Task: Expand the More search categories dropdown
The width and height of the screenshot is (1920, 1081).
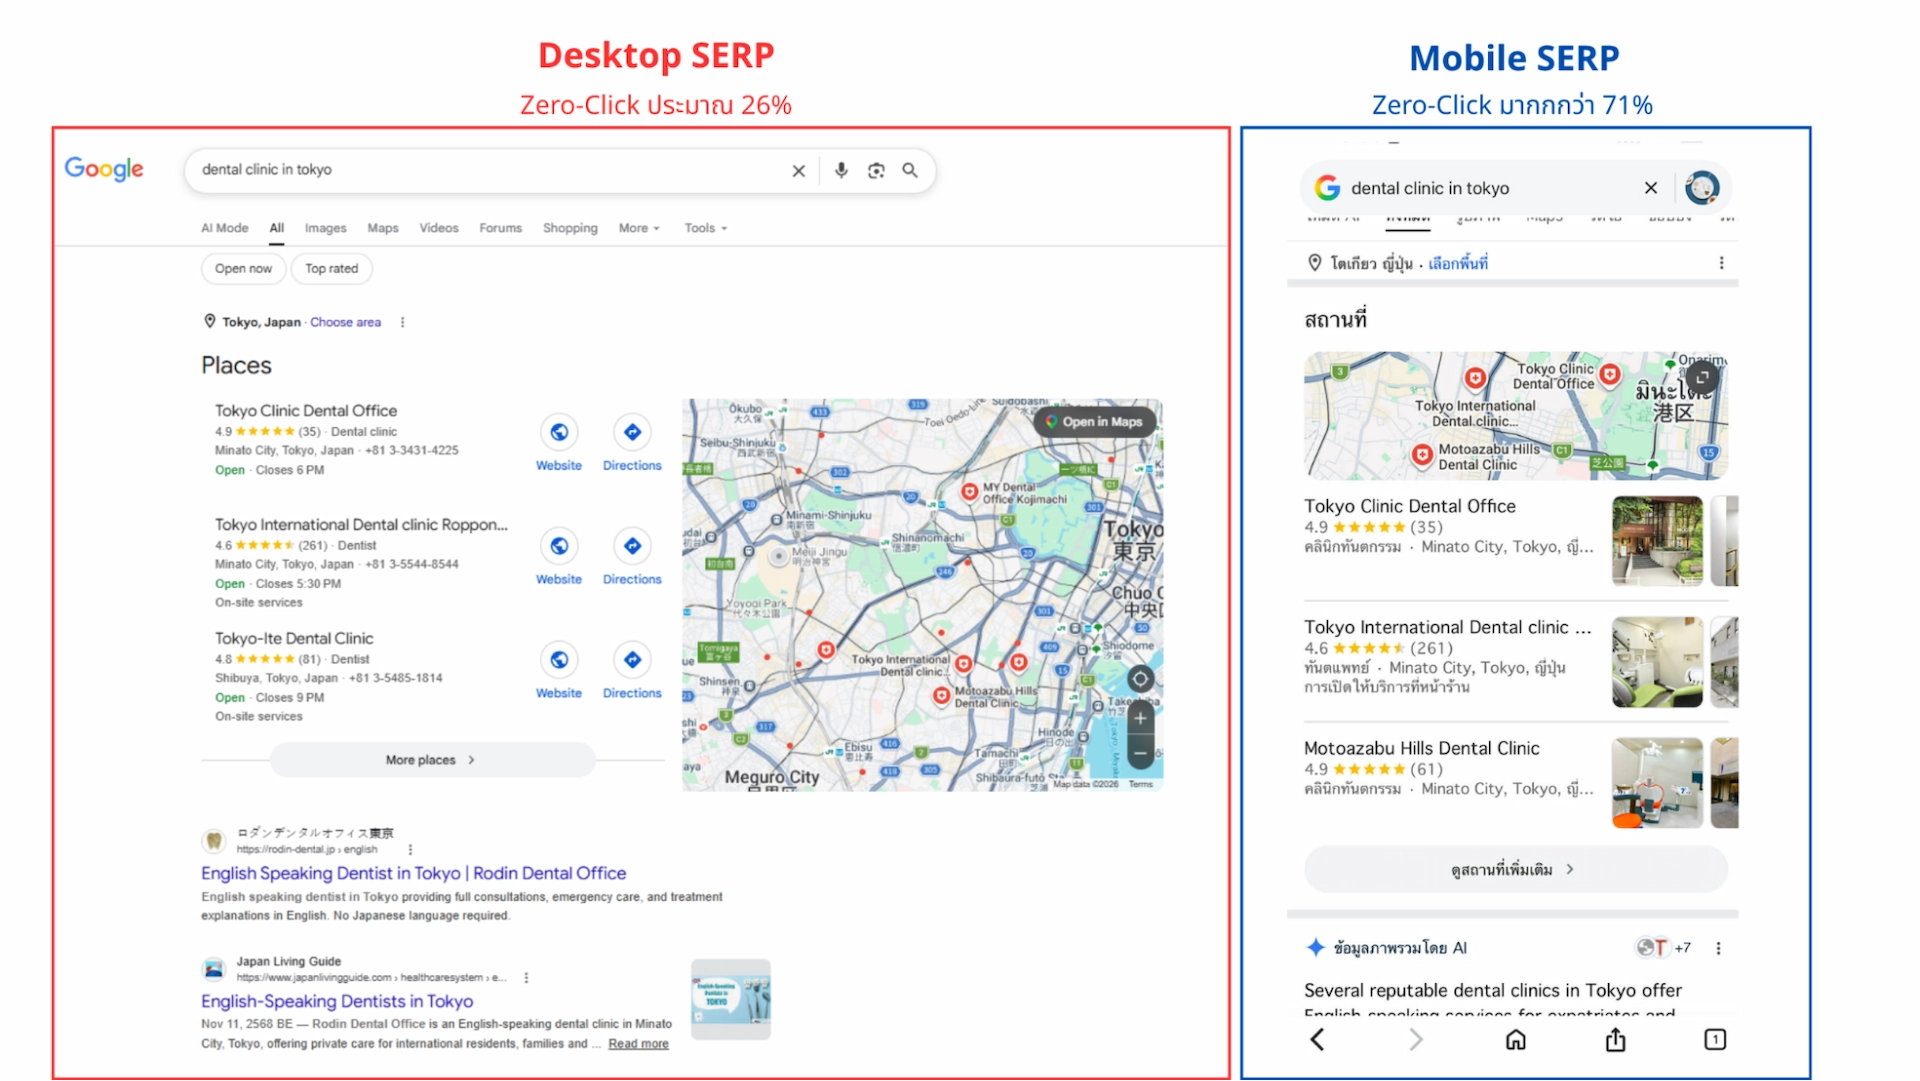Action: pos(639,228)
